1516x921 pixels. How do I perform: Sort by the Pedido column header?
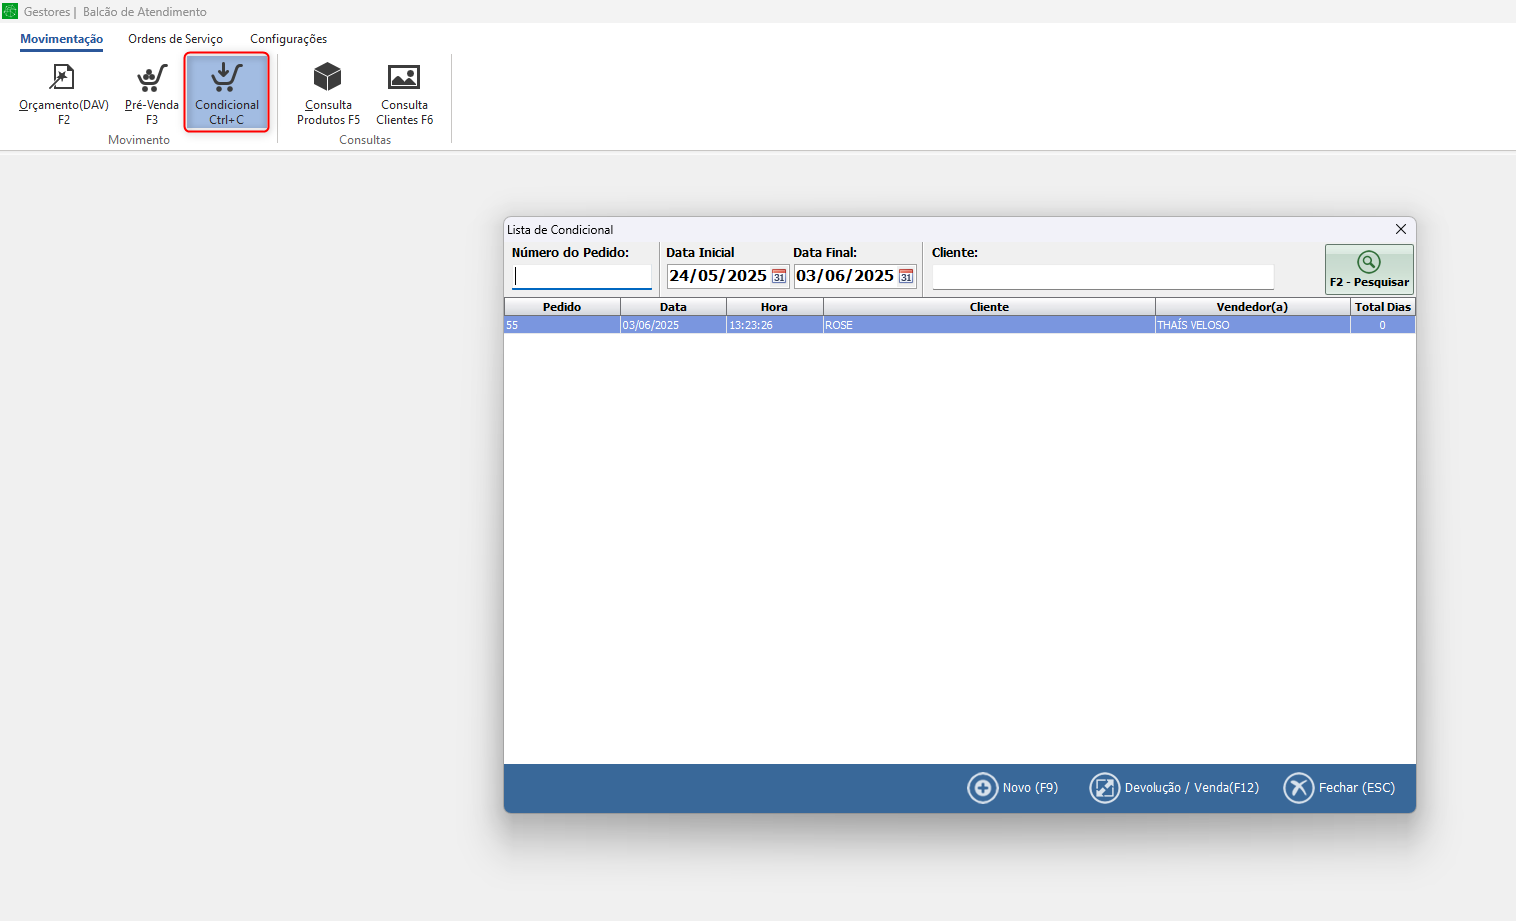pyautogui.click(x=561, y=307)
